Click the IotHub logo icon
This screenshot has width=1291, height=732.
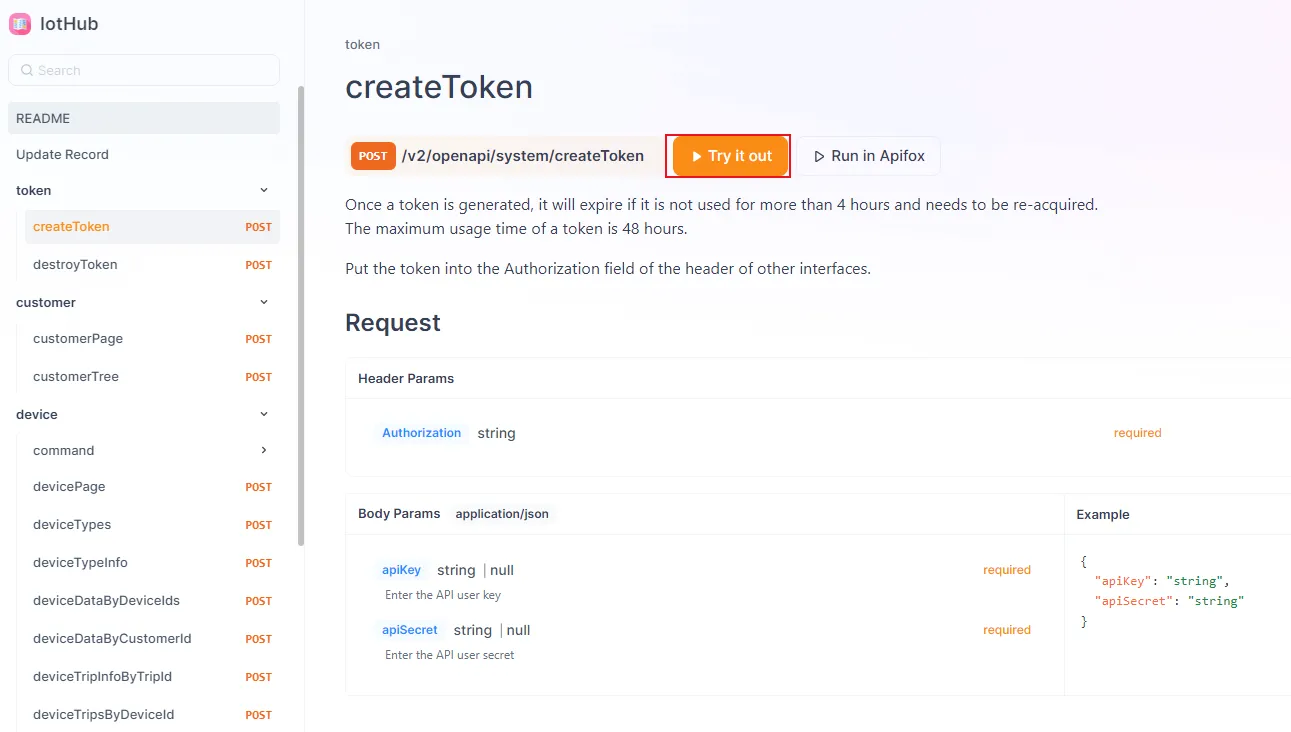tap(20, 23)
